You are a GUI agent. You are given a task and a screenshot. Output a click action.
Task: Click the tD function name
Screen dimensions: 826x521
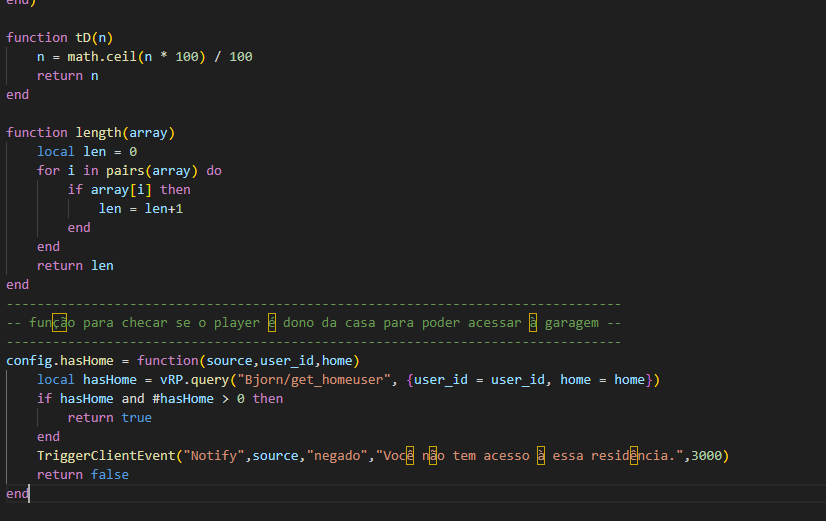[83, 38]
